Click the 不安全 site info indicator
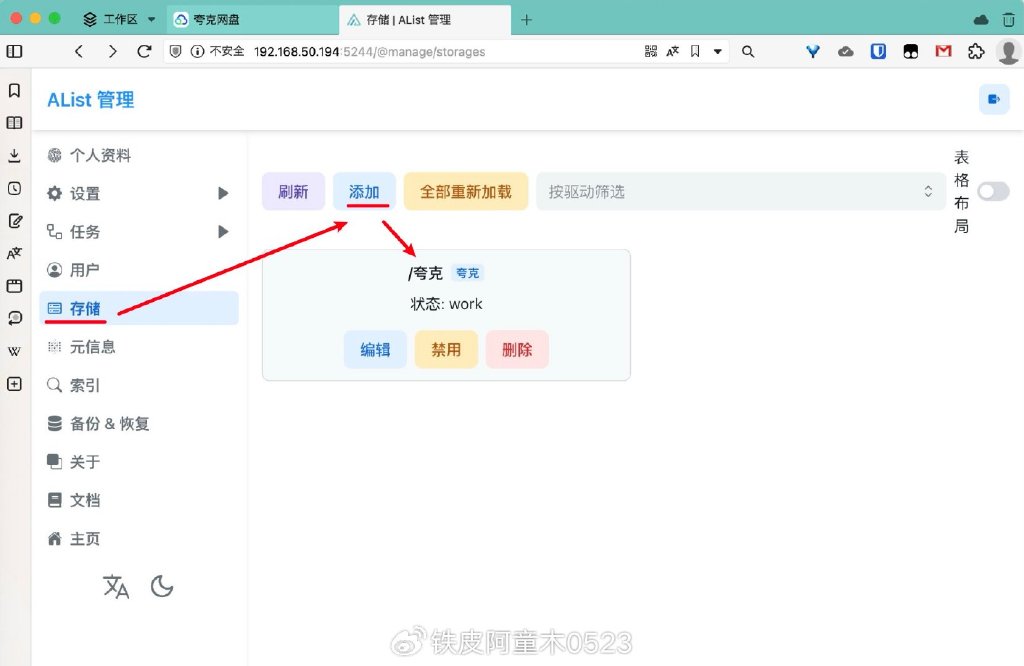 pyautogui.click(x=217, y=51)
